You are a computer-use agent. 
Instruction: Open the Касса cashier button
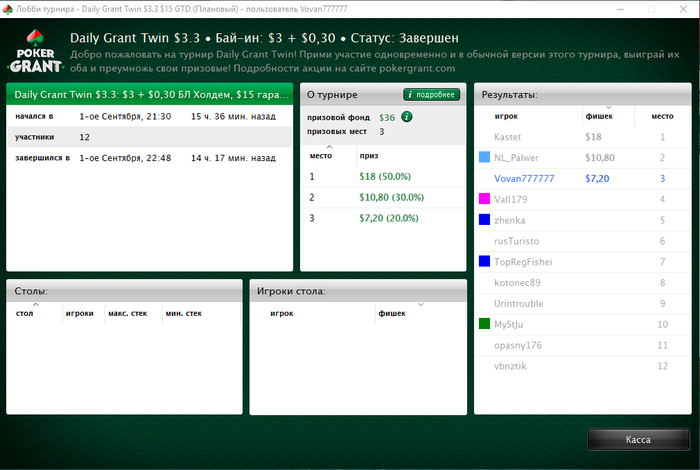click(x=638, y=440)
